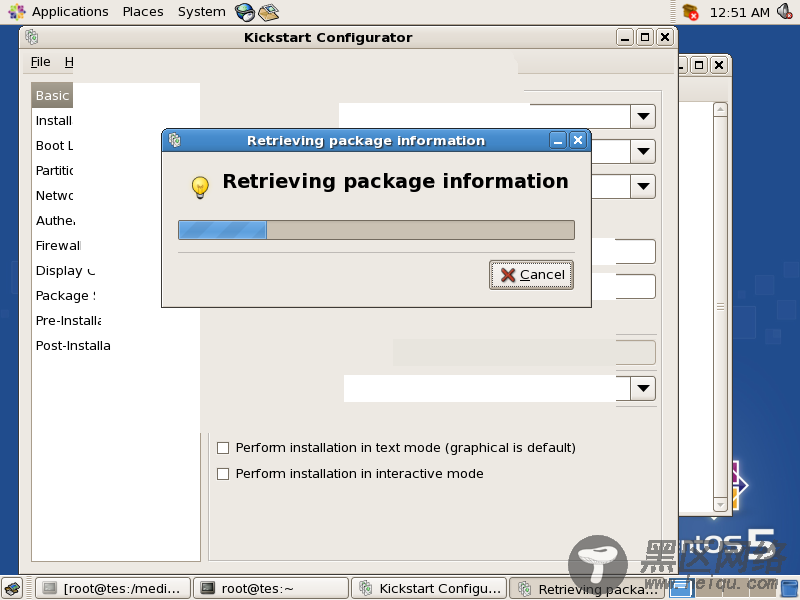This screenshot has height=600, width=800.
Task: Click the background window's scrollbar down arrow
Action: [x=720, y=505]
